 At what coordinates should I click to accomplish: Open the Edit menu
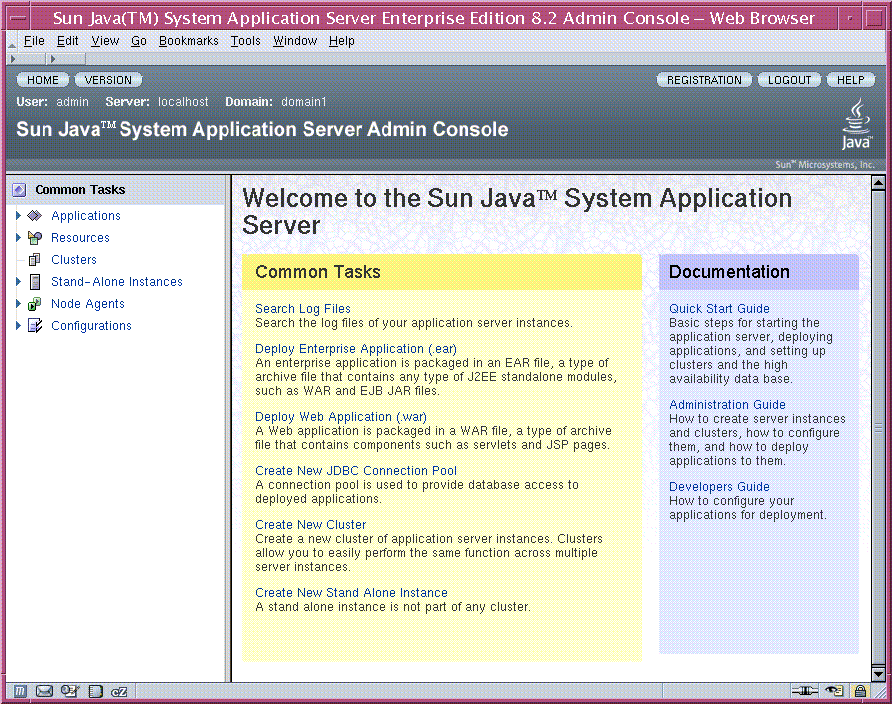(68, 41)
